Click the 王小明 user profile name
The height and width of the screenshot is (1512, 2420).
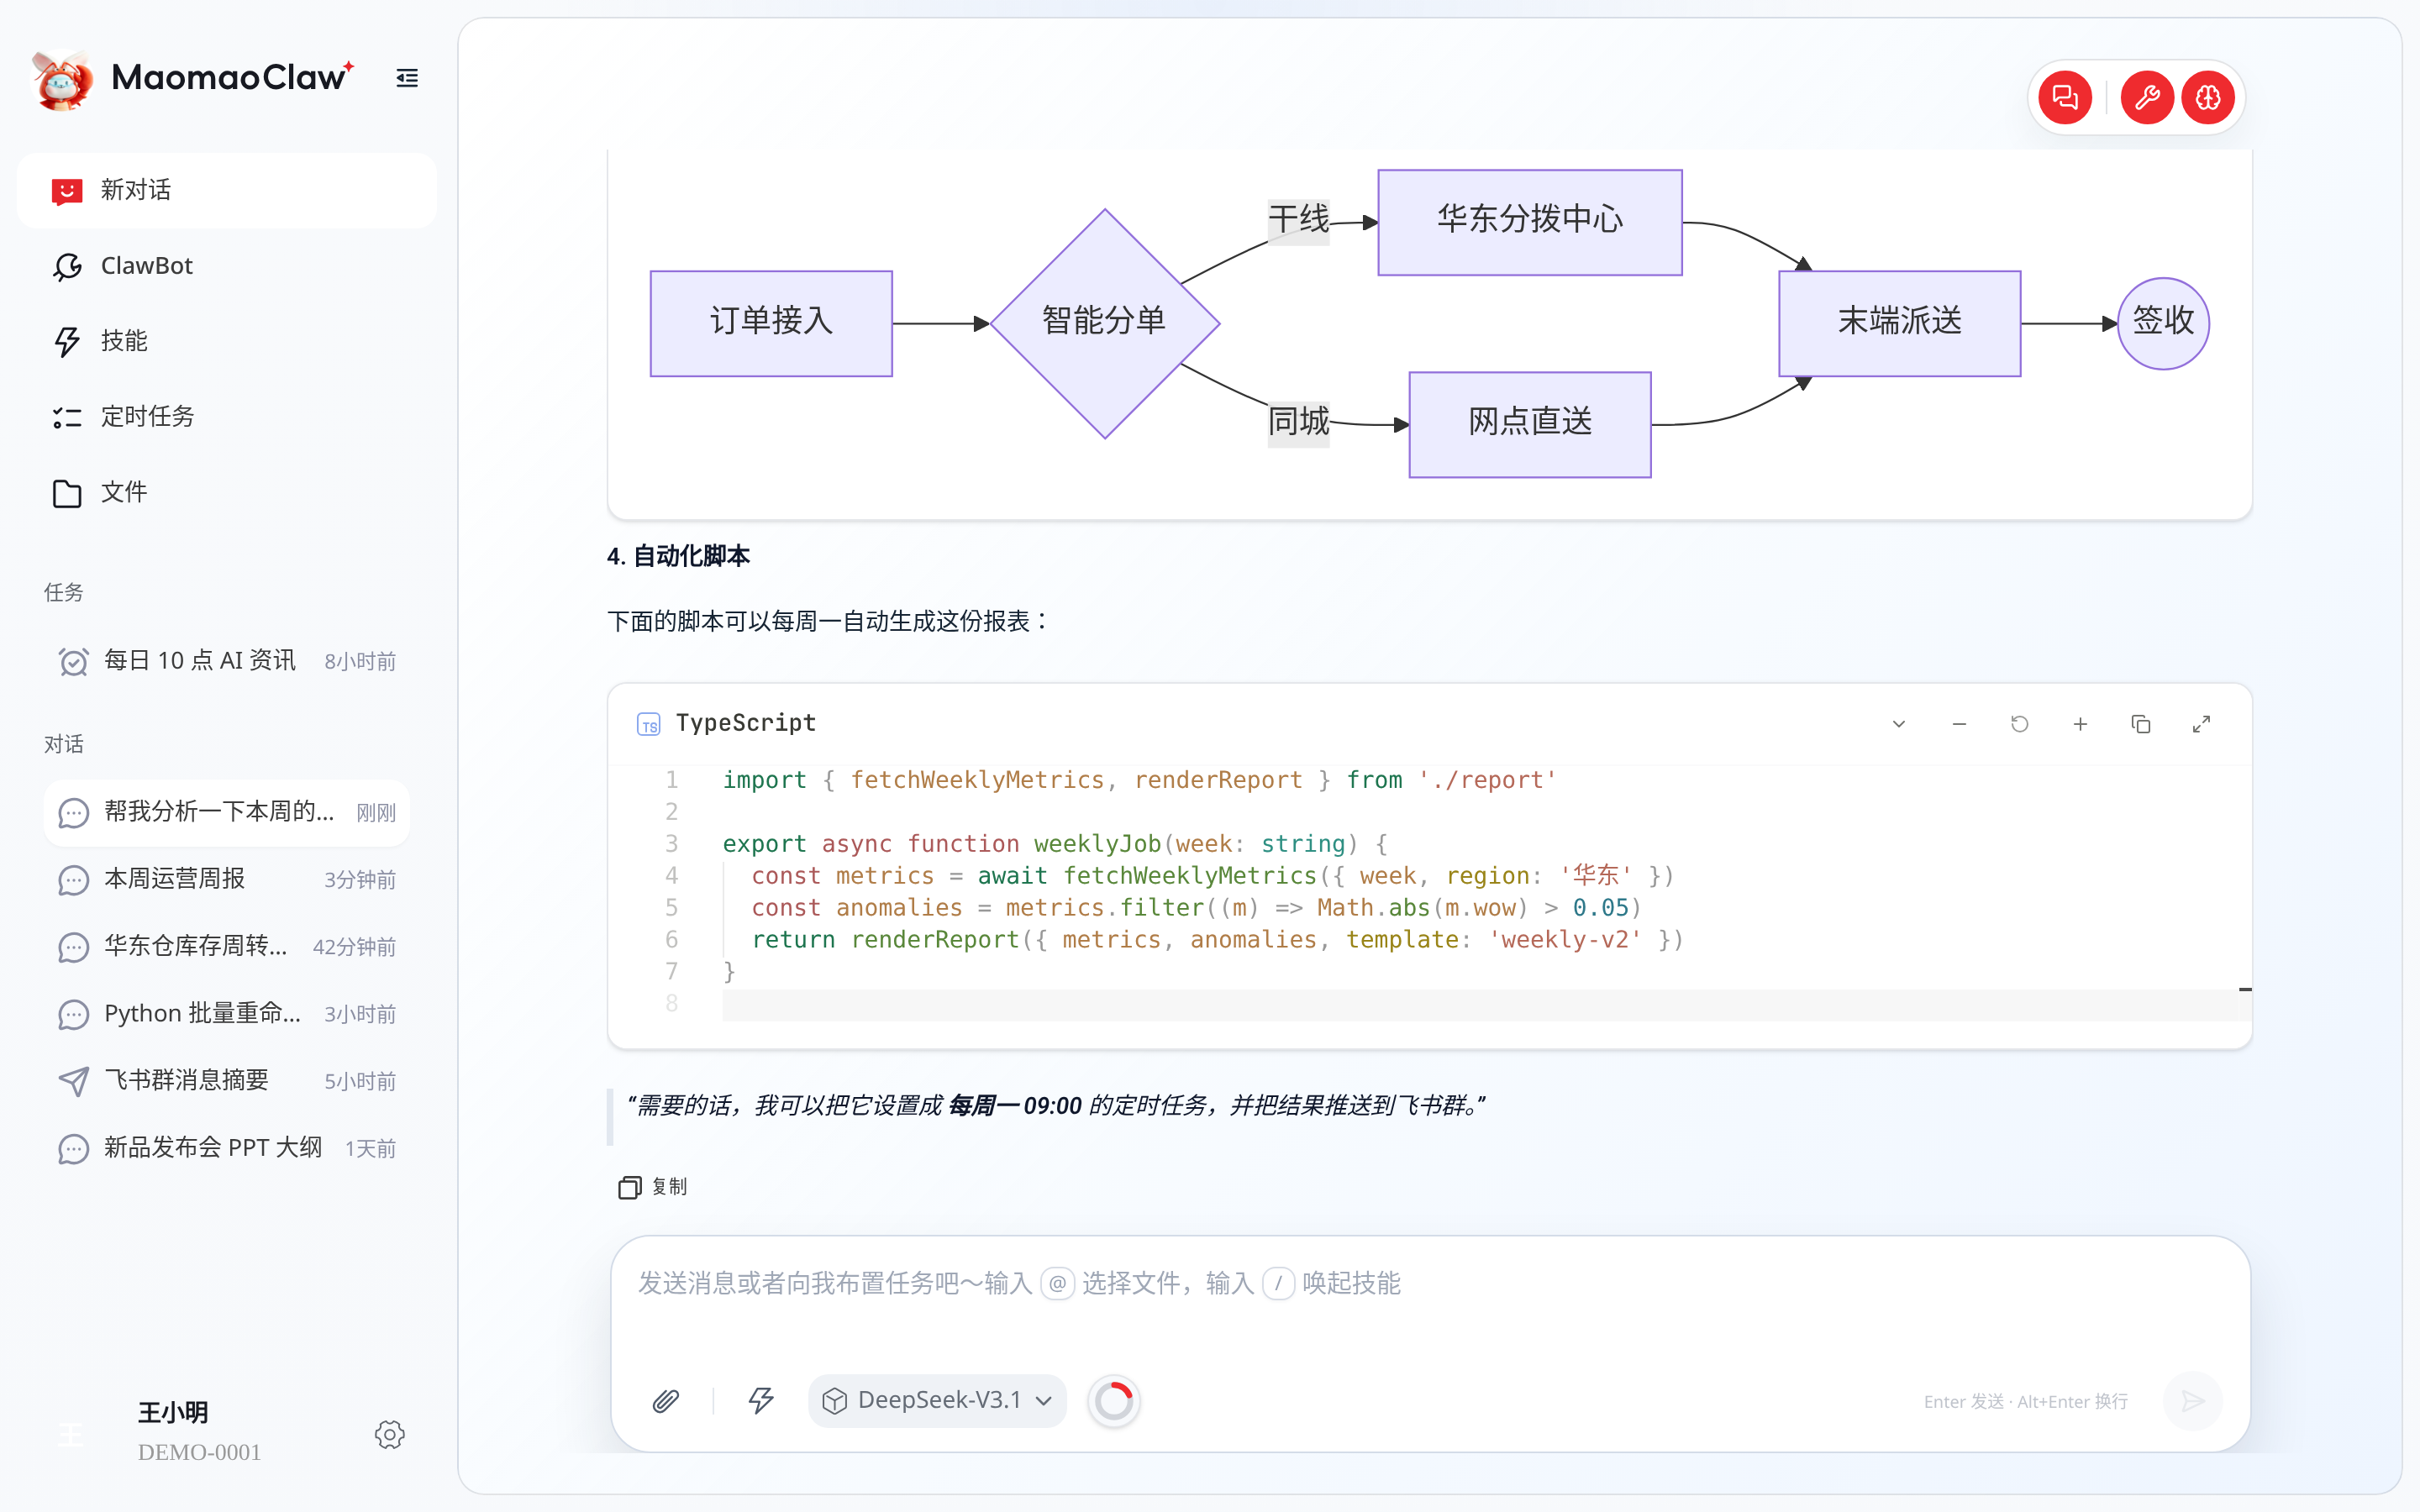pyautogui.click(x=173, y=1412)
